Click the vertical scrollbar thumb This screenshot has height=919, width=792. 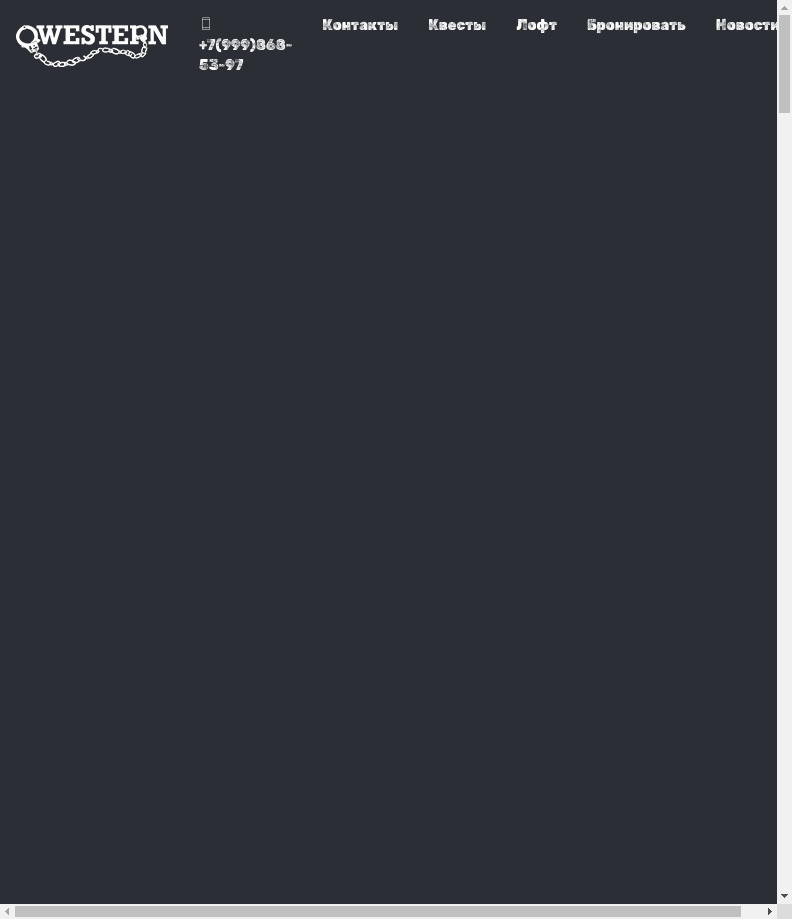point(784,64)
